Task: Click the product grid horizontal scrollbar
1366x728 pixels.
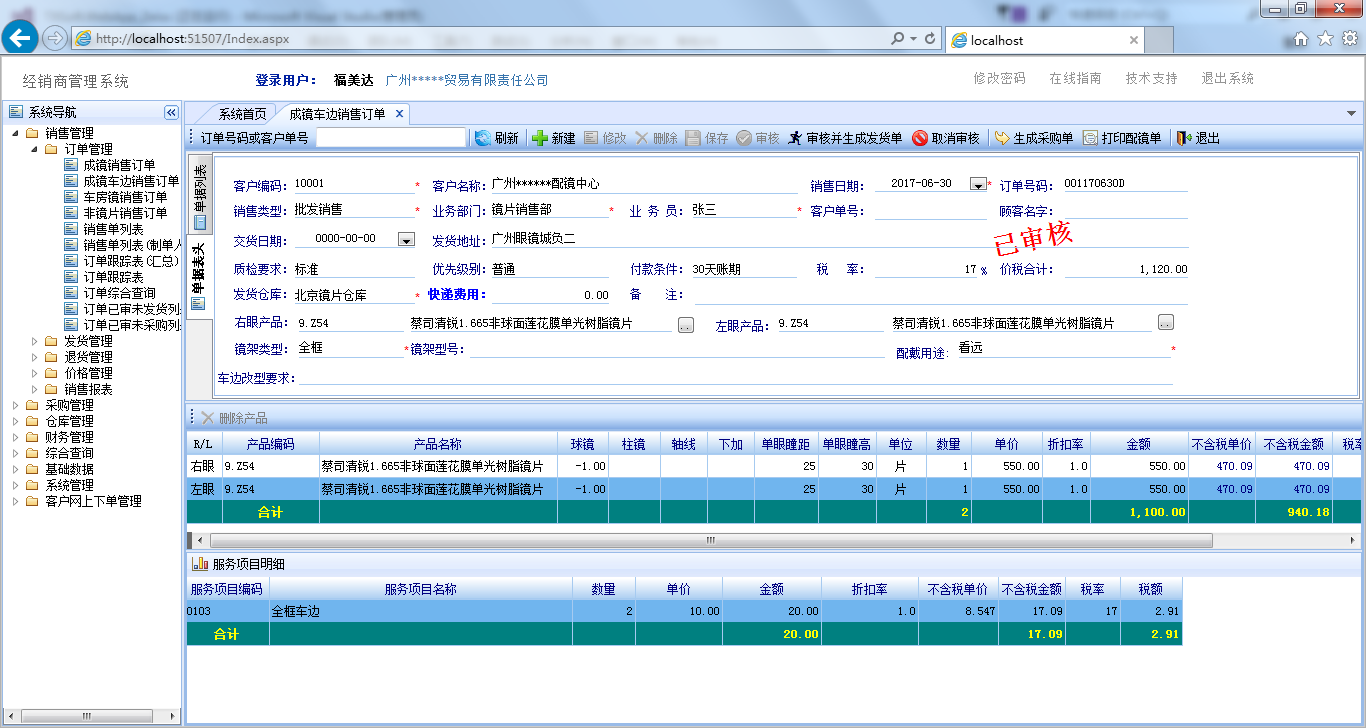Action: (x=711, y=540)
